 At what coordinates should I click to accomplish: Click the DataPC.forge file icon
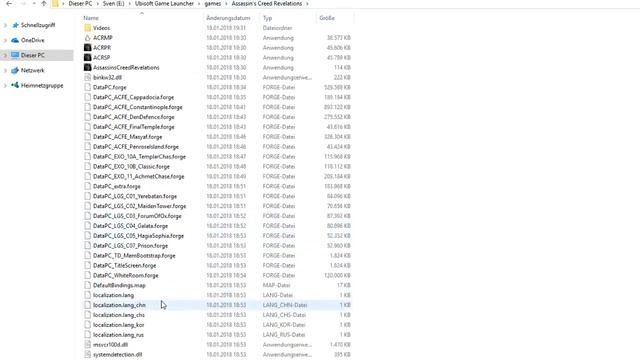87,87
